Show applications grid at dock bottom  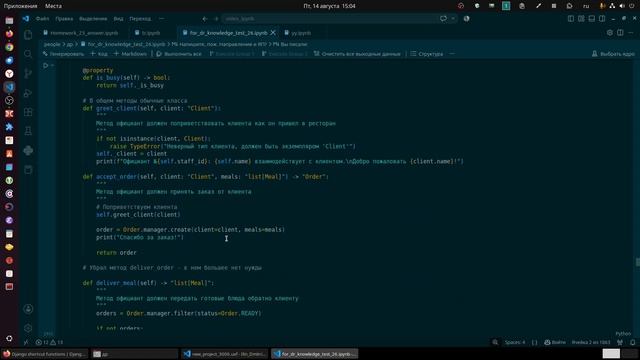pyautogui.click(x=9, y=338)
